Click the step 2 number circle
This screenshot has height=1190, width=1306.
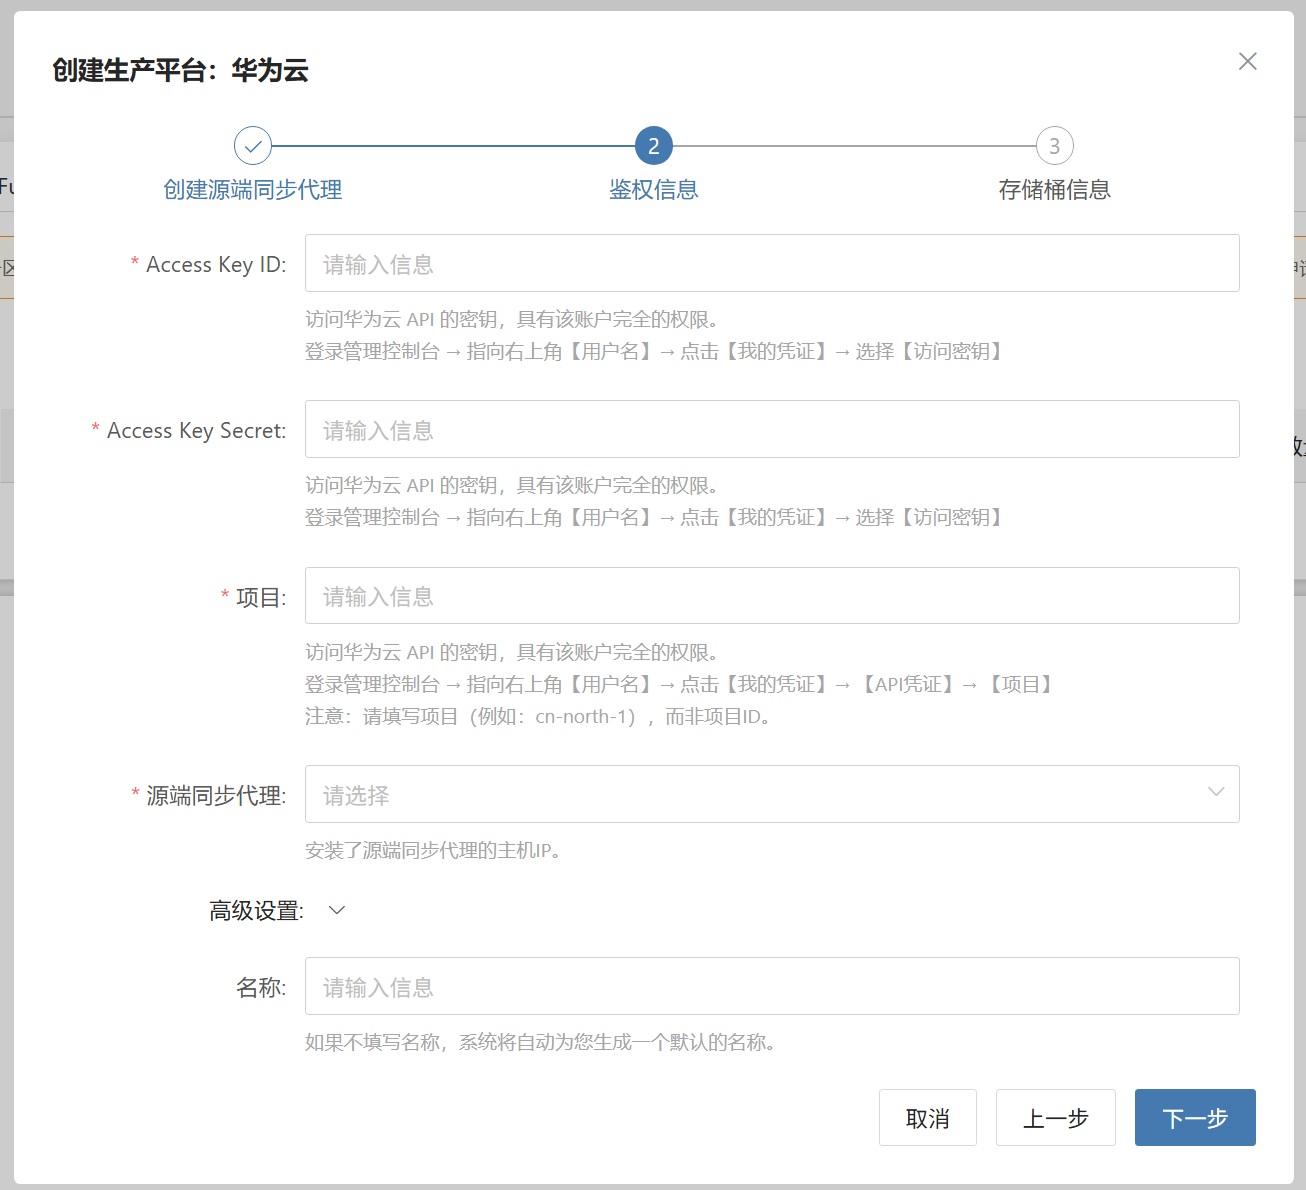pos(654,146)
